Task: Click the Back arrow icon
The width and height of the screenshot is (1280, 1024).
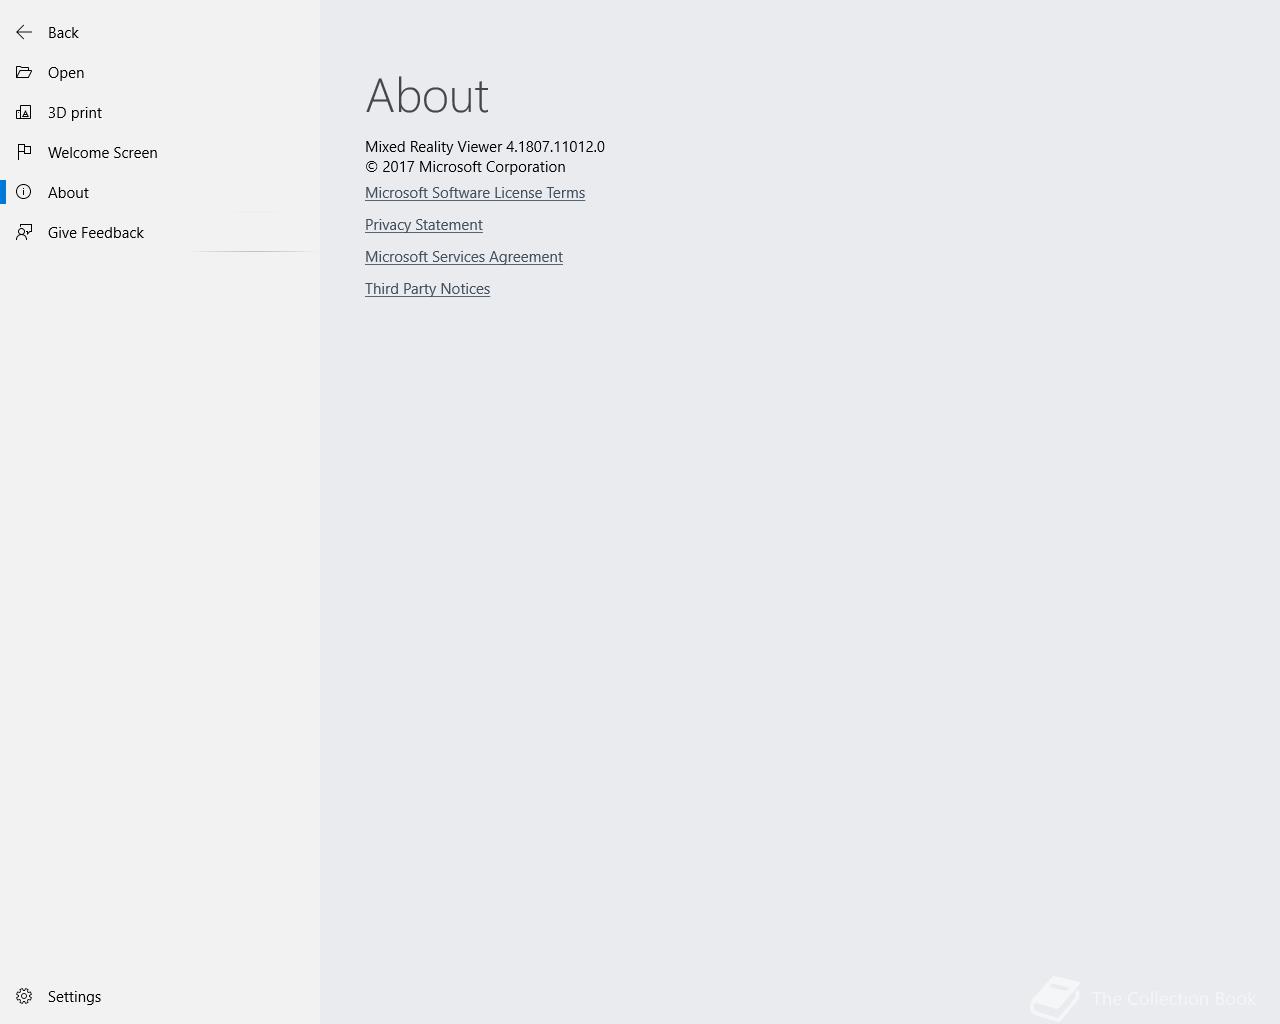Action: click(24, 32)
